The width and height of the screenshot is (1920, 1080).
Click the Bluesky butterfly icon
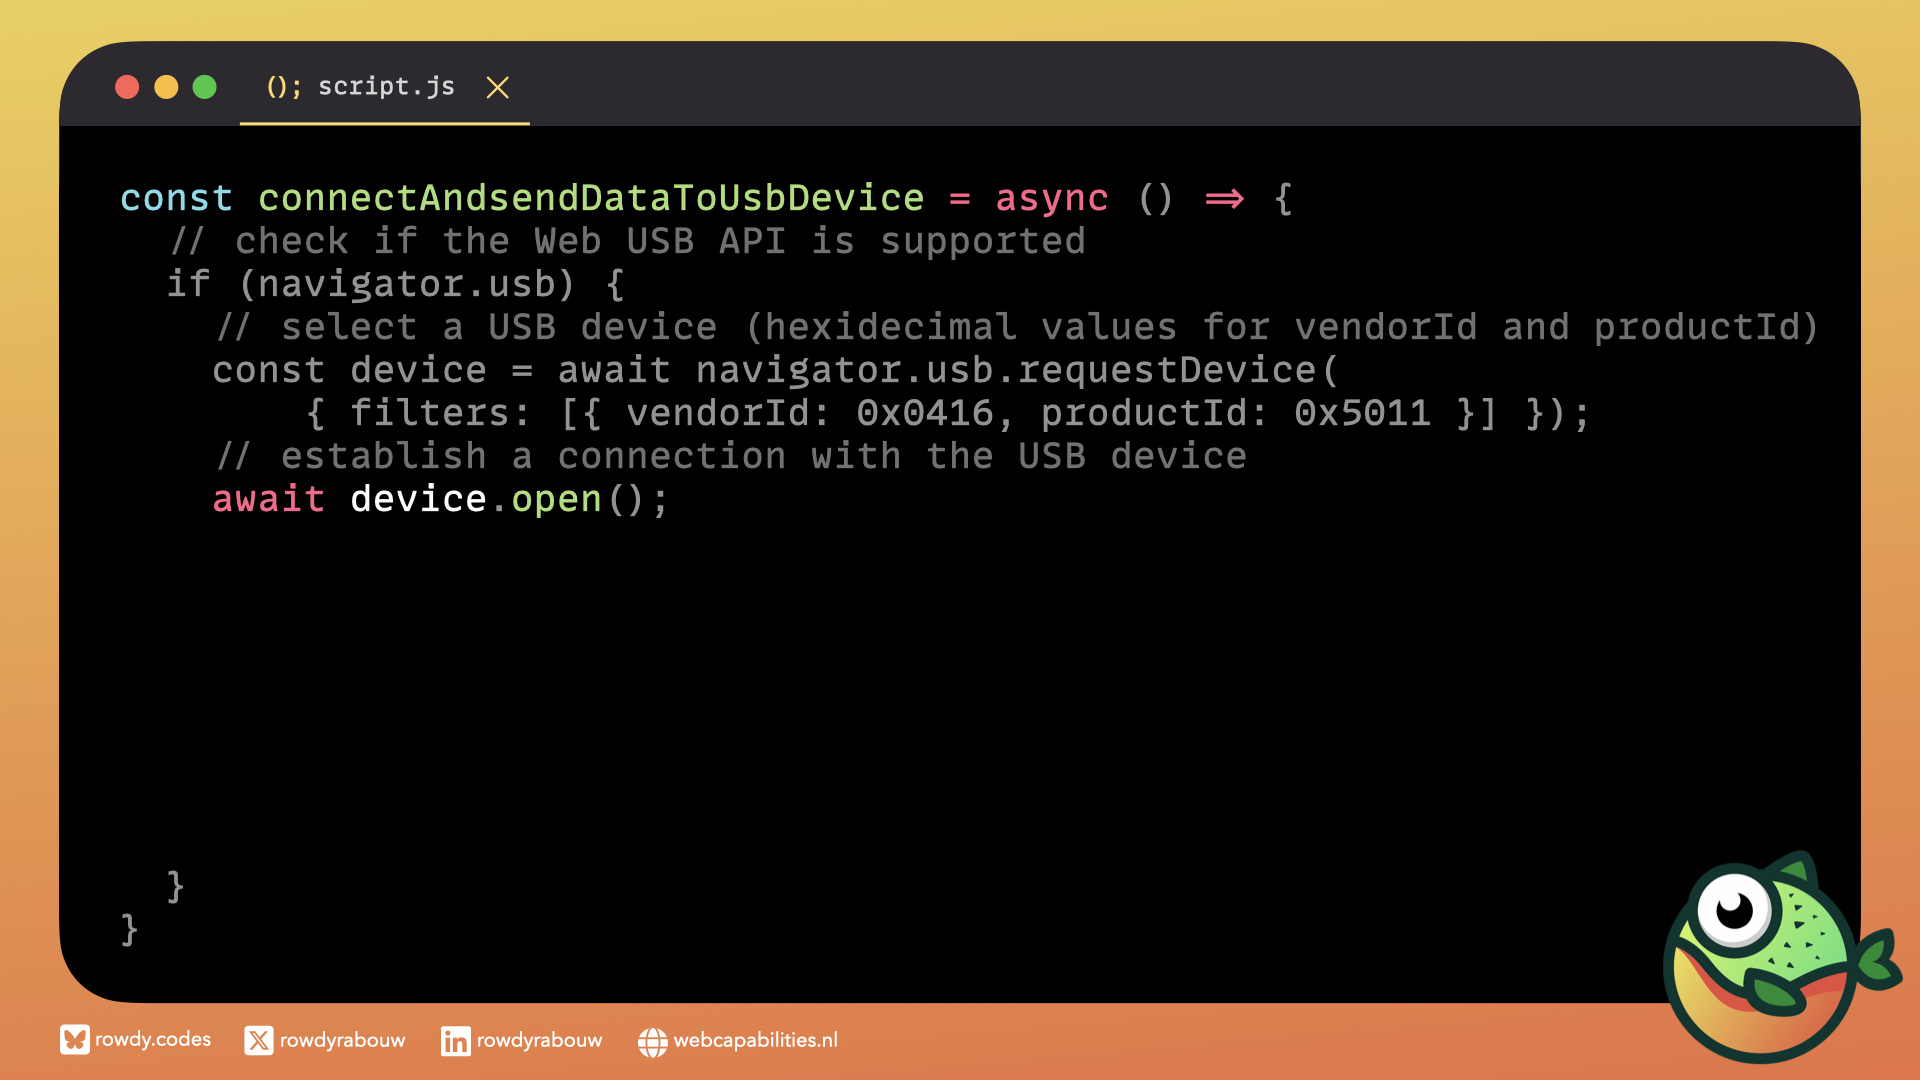[x=74, y=1040]
